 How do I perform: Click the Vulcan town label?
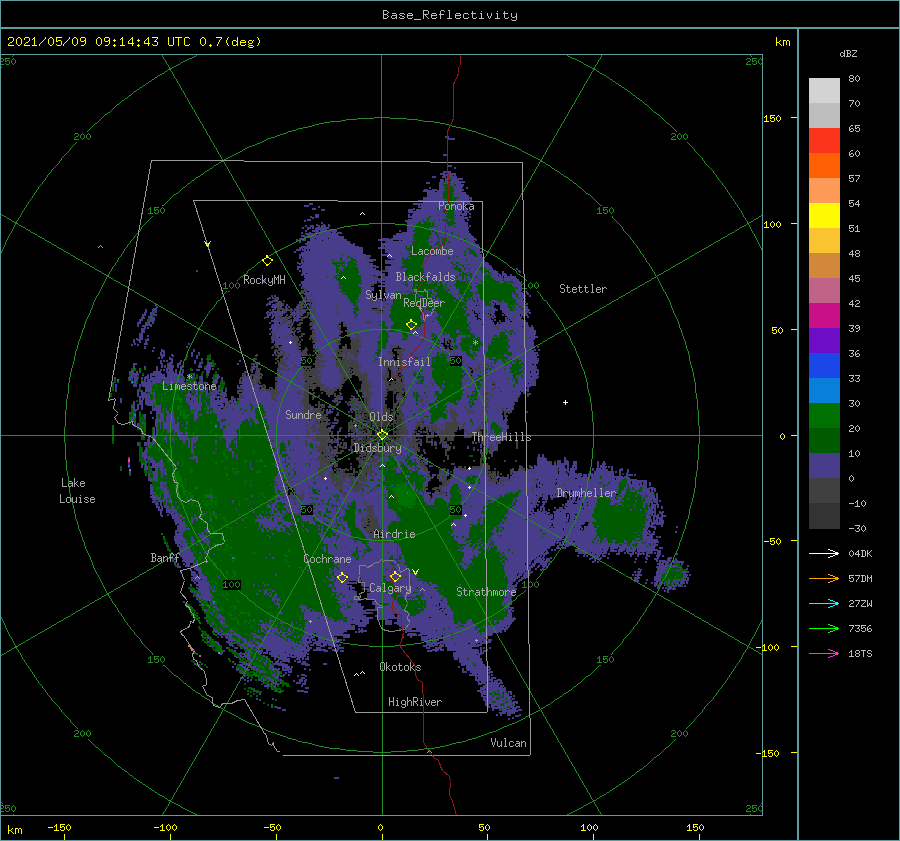click(x=509, y=743)
